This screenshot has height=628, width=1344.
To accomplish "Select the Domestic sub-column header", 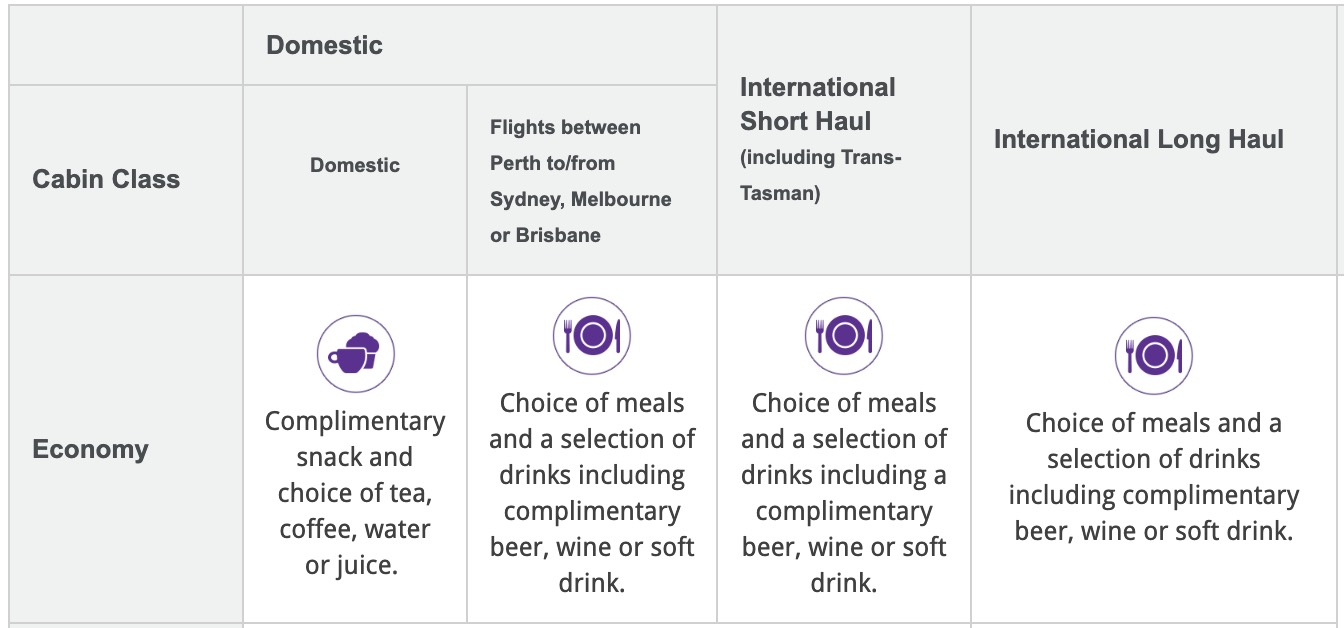I will pyautogui.click(x=355, y=165).
